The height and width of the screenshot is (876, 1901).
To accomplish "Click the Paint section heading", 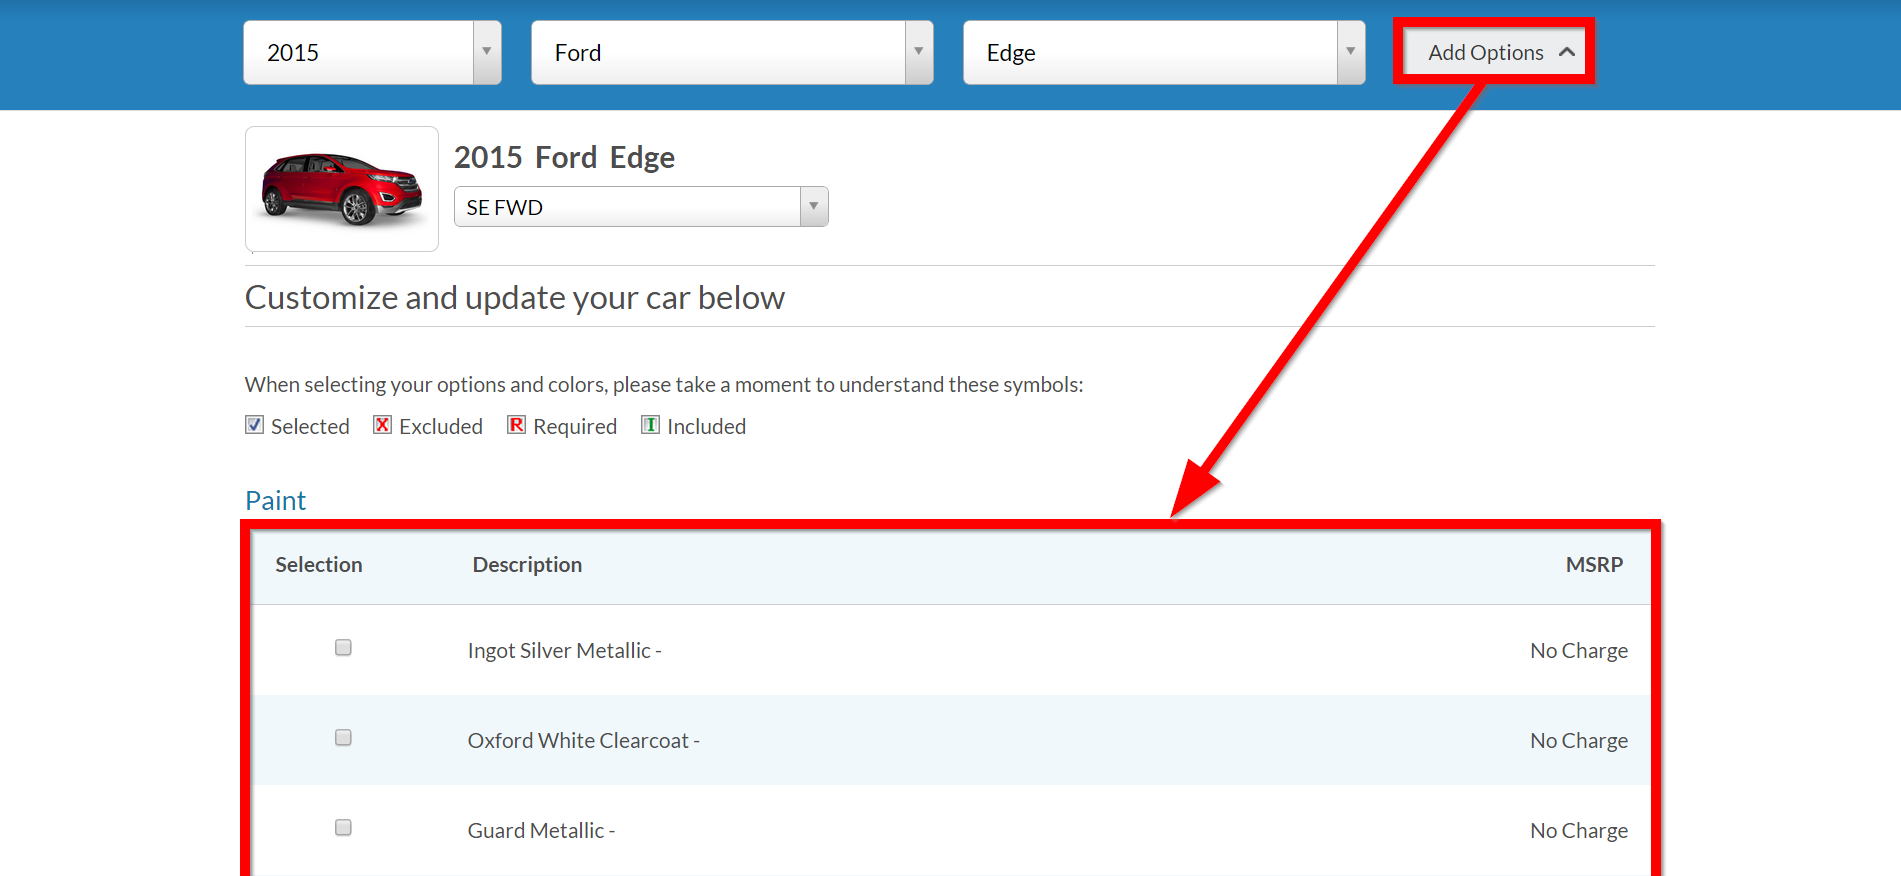I will [275, 500].
